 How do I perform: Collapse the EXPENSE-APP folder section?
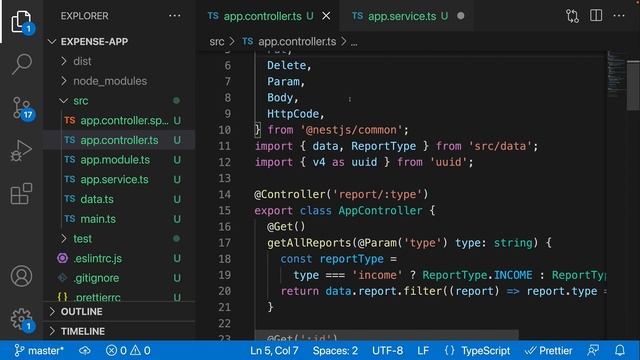click(119, 42)
